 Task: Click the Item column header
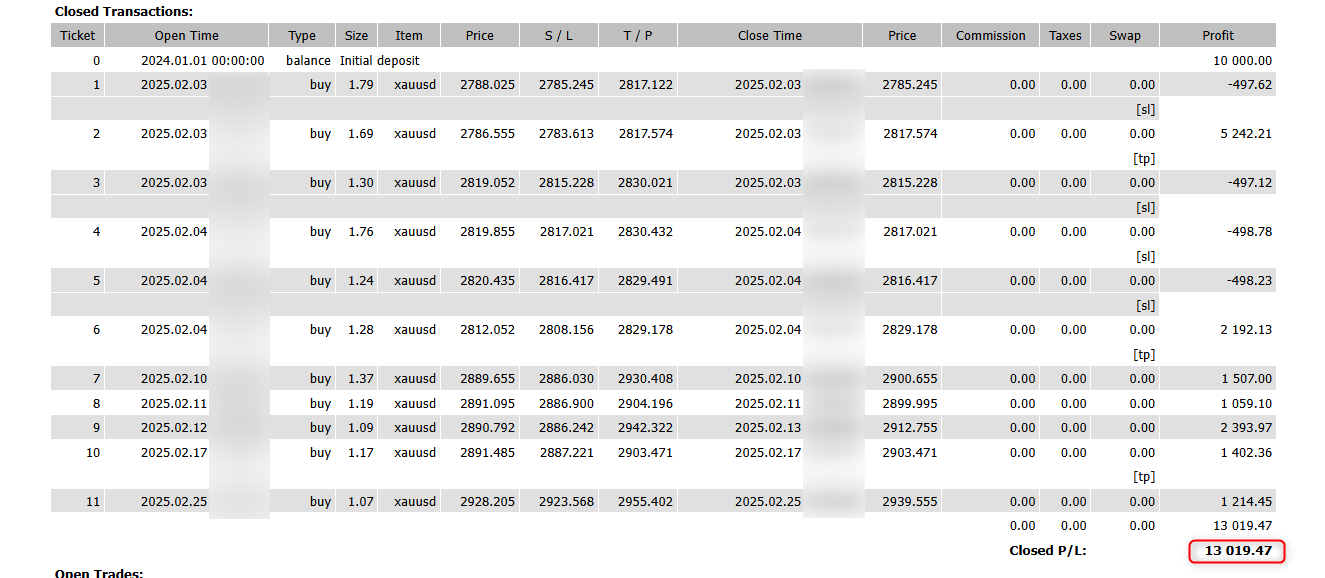[x=409, y=35]
